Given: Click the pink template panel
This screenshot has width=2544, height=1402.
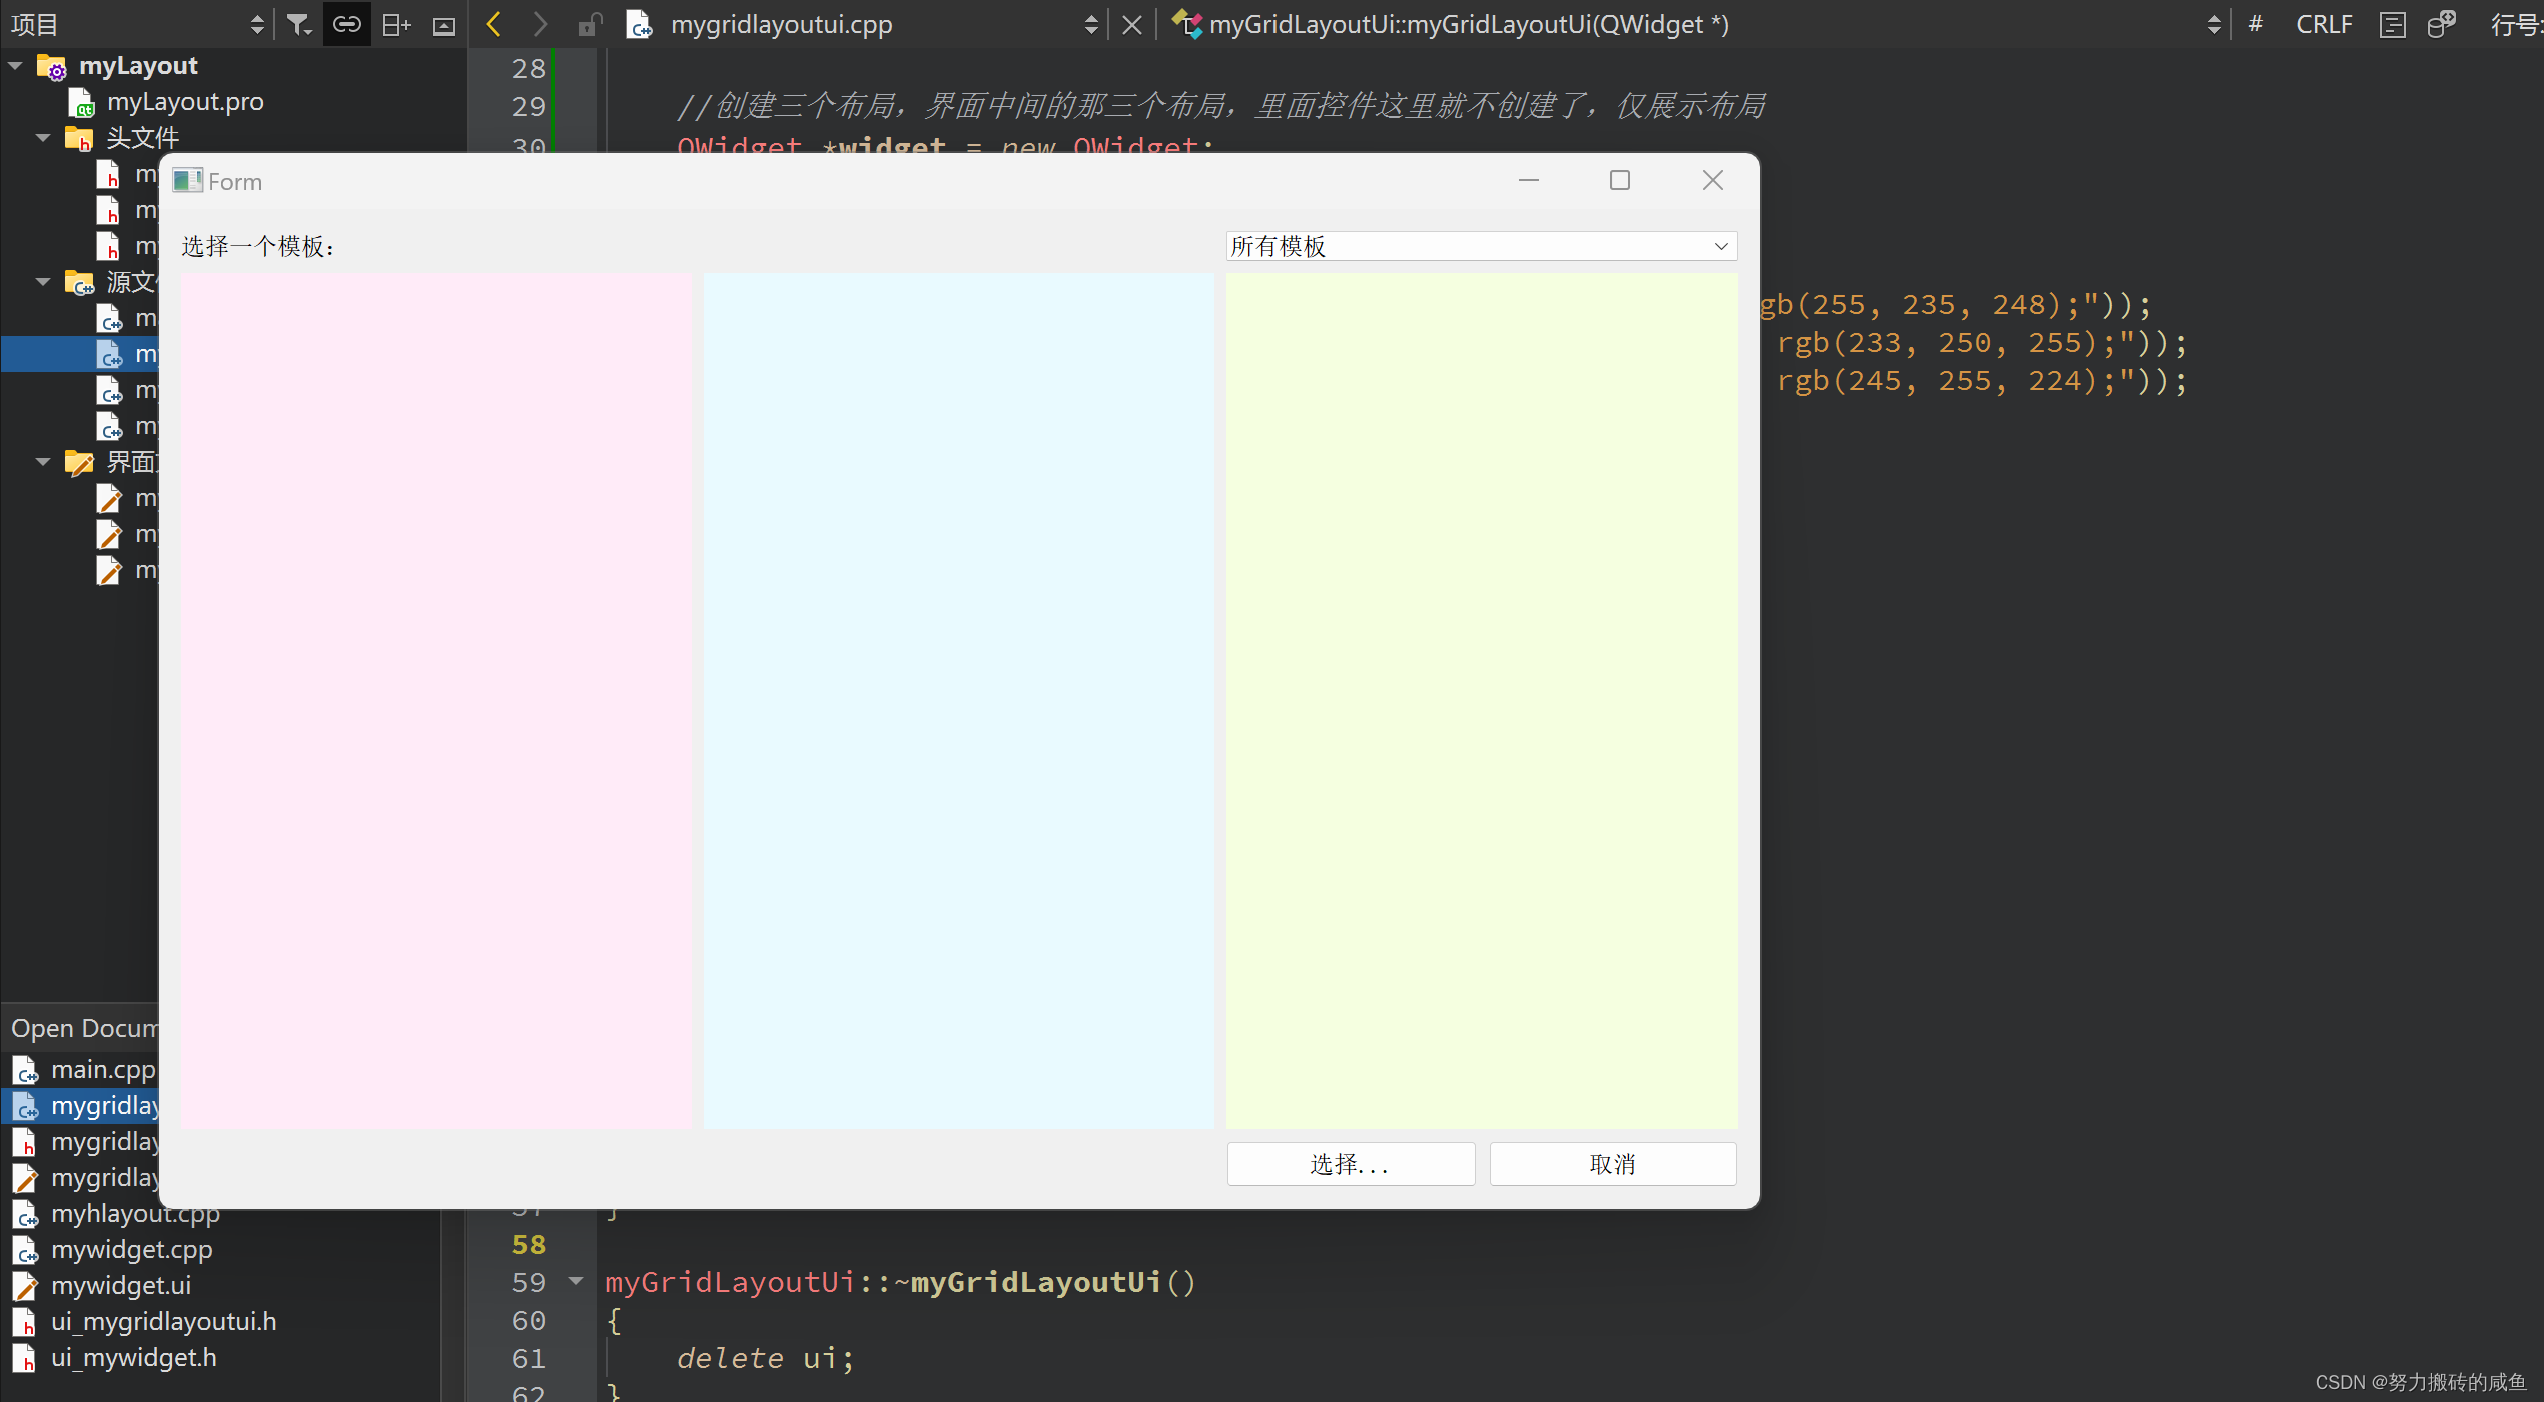Looking at the screenshot, I should point(436,700).
